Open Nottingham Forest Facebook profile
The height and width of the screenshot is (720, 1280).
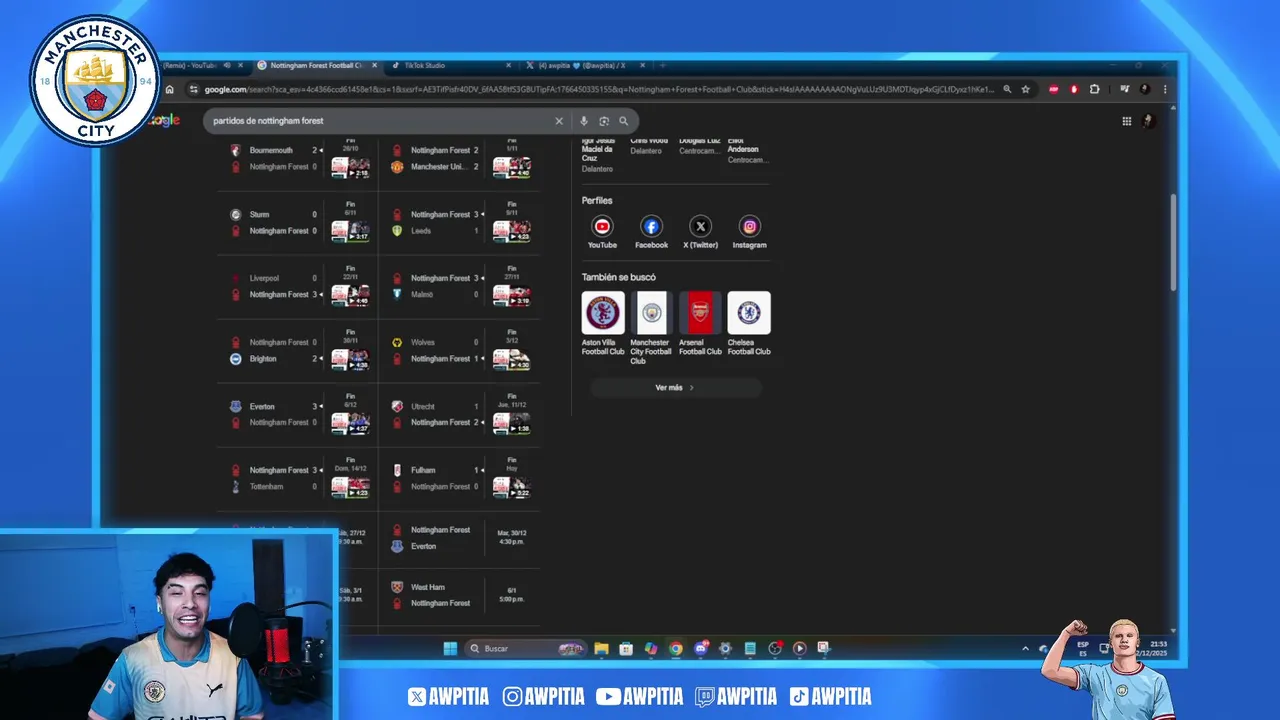[x=651, y=232]
